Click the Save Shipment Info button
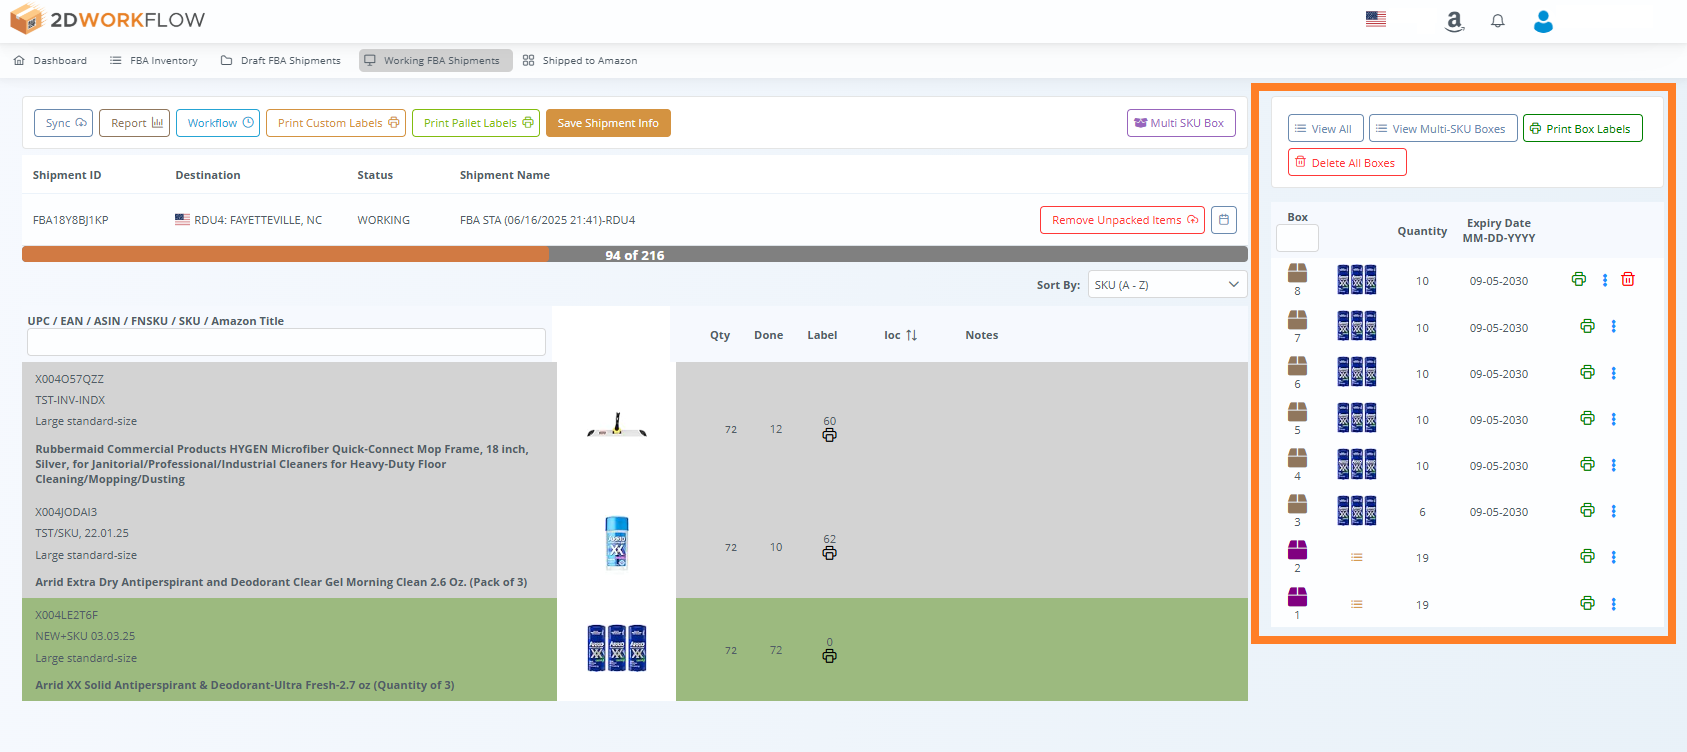Image resolution: width=1687 pixels, height=752 pixels. coord(608,123)
